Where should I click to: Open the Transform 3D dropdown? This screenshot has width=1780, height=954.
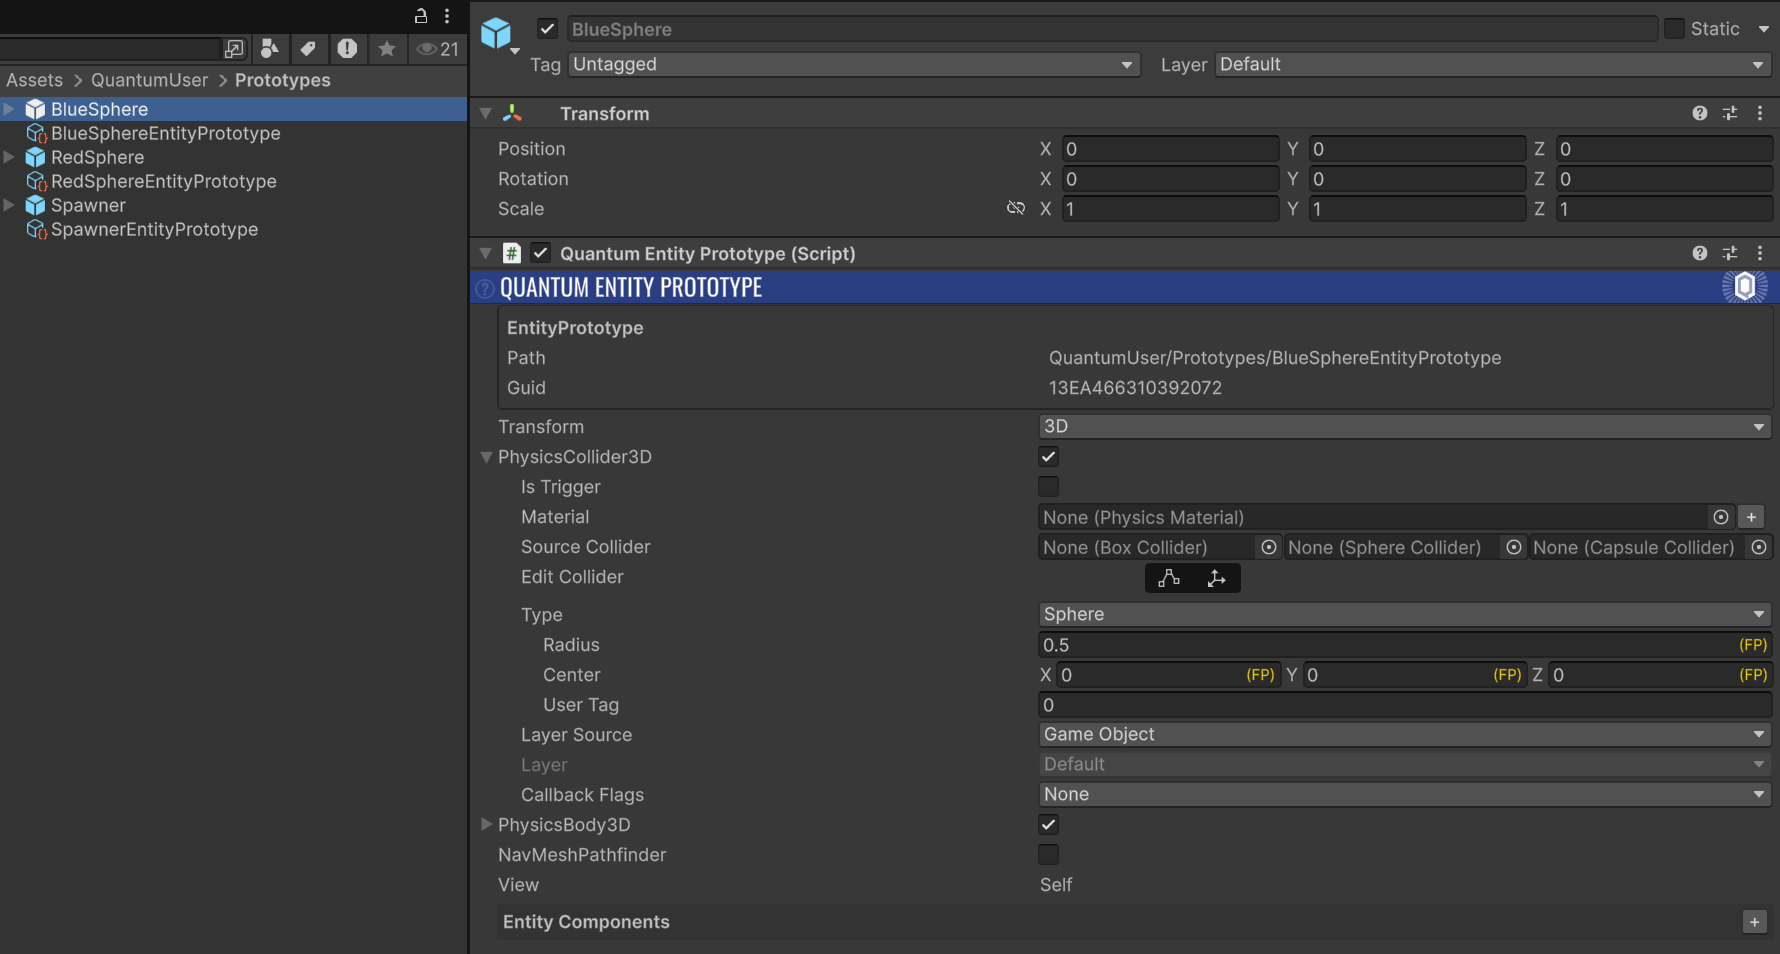[1405, 426]
